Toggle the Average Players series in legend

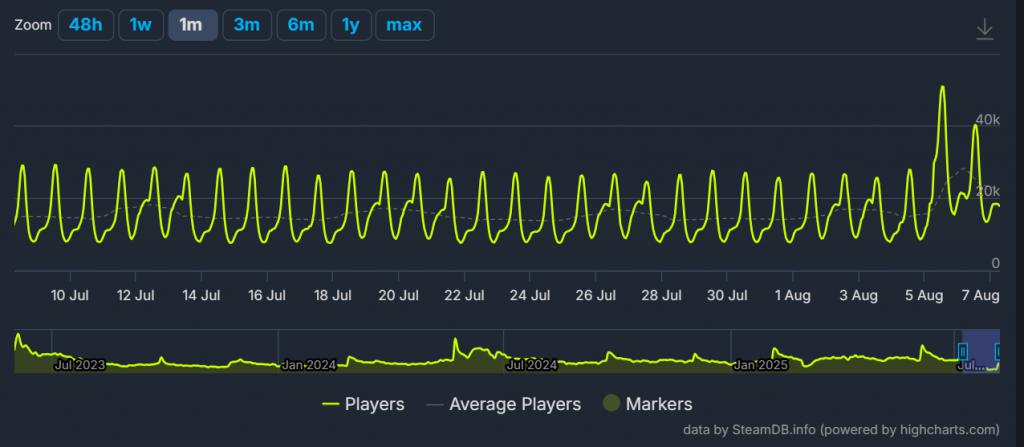pos(504,404)
